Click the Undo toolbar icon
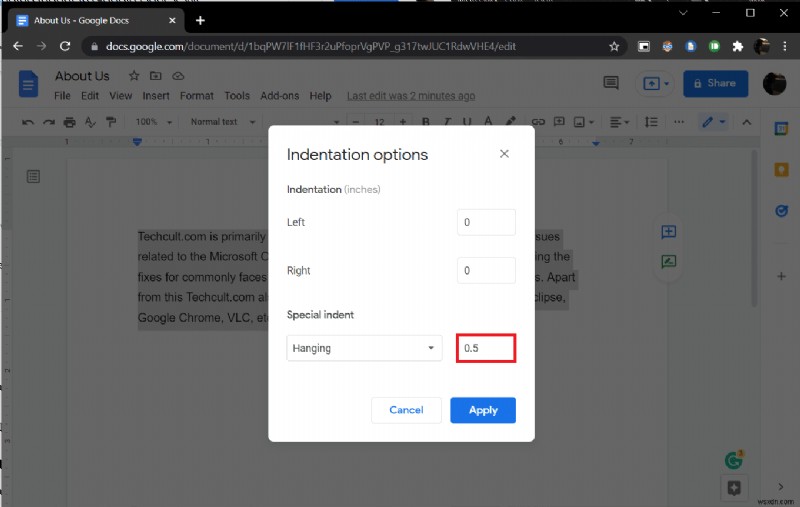Viewport: 800px width, 507px height. [x=28, y=122]
